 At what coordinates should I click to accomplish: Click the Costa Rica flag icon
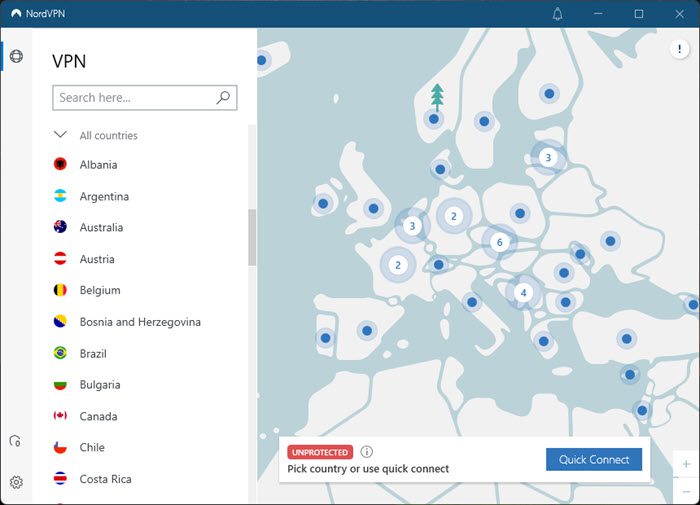pos(60,479)
